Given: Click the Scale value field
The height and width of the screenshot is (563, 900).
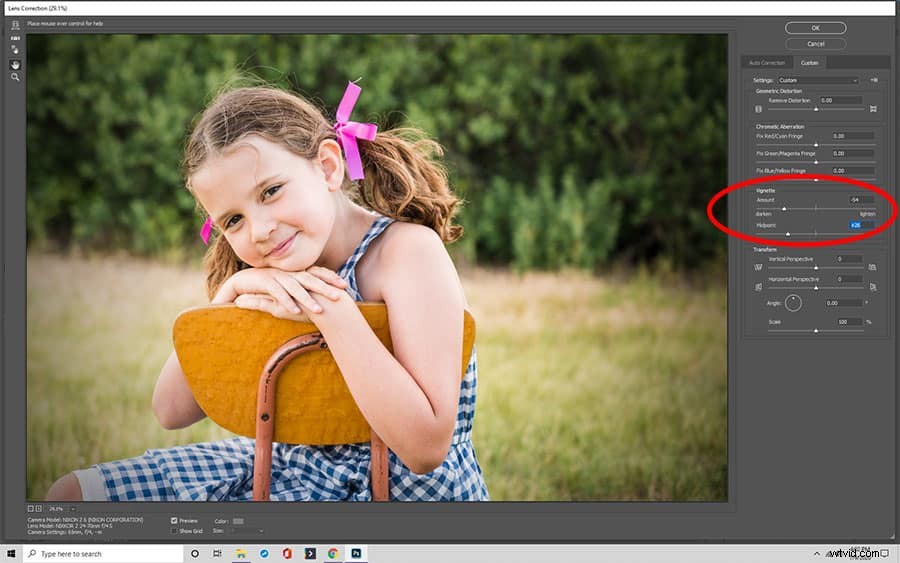Looking at the screenshot, I should click(849, 322).
